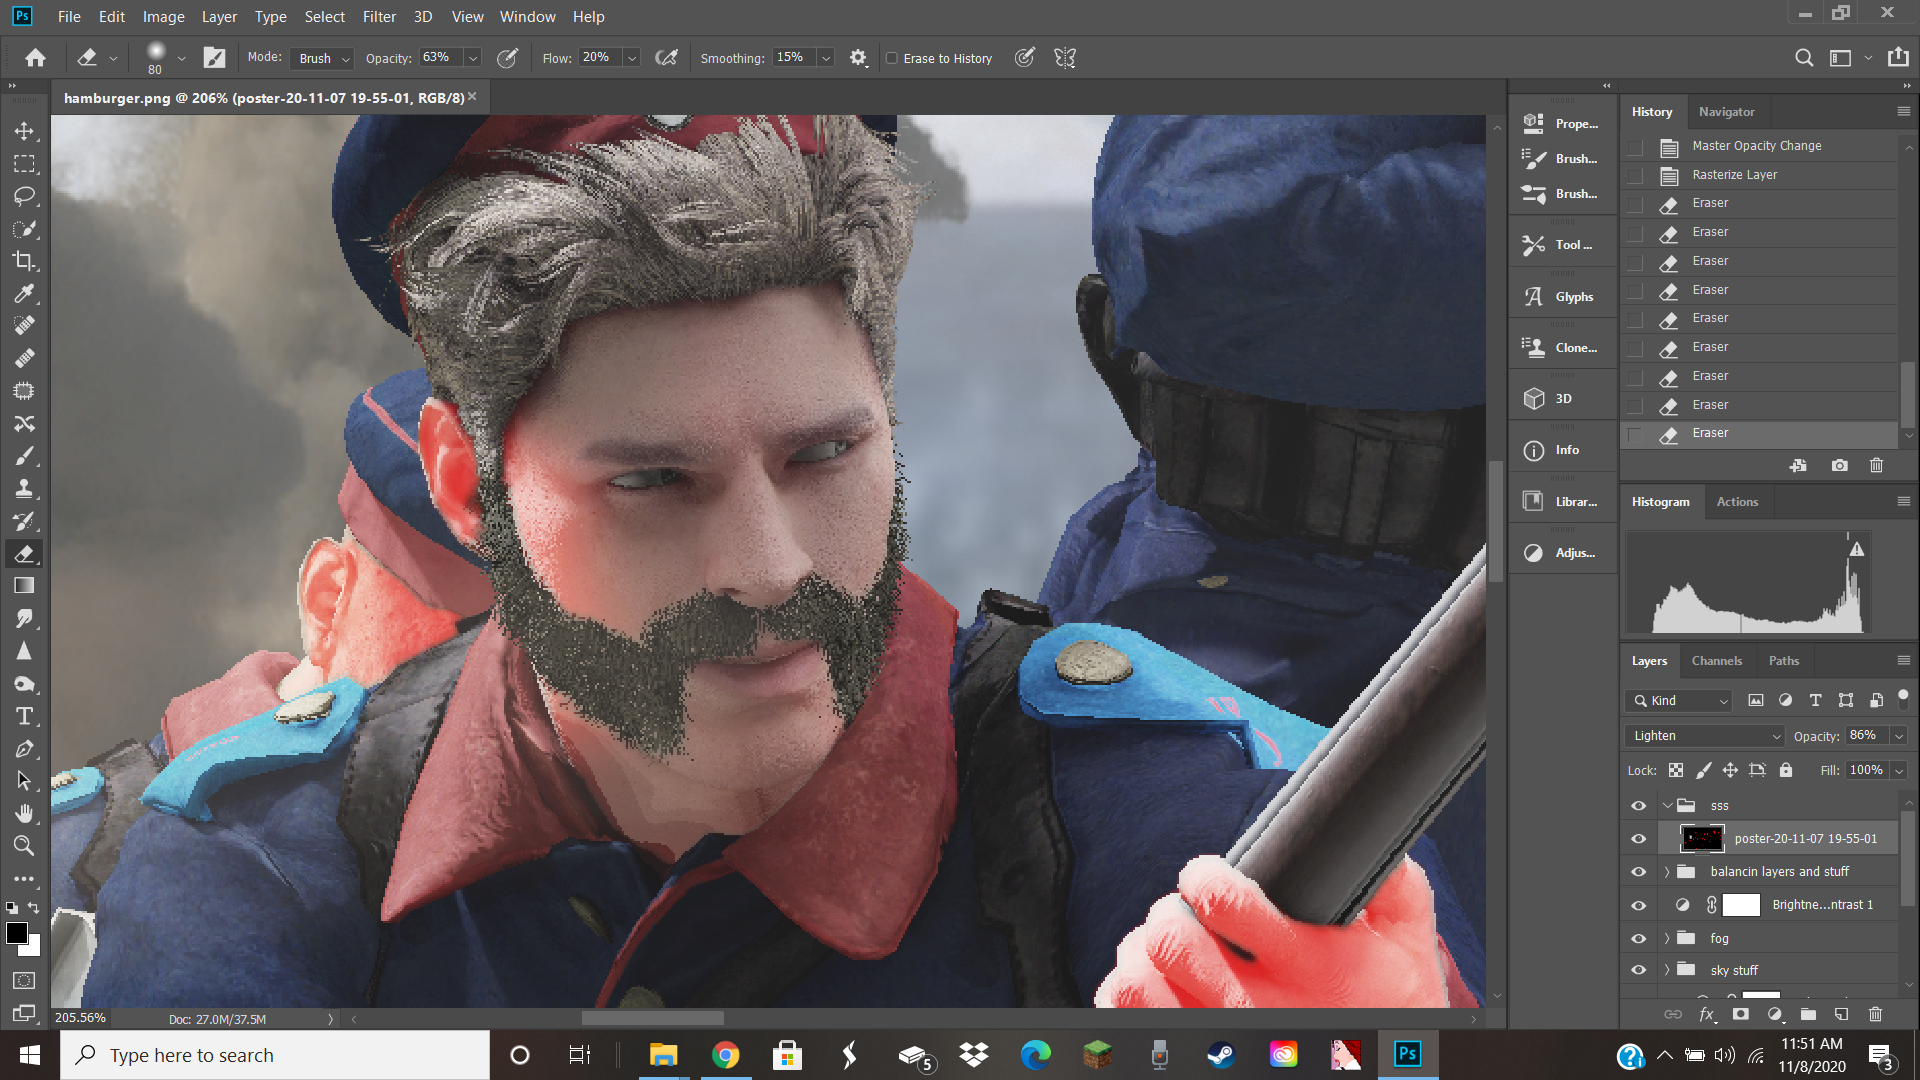Delete current history state with trash icon
Image resolution: width=1920 pixels, height=1080 pixels.
tap(1876, 465)
